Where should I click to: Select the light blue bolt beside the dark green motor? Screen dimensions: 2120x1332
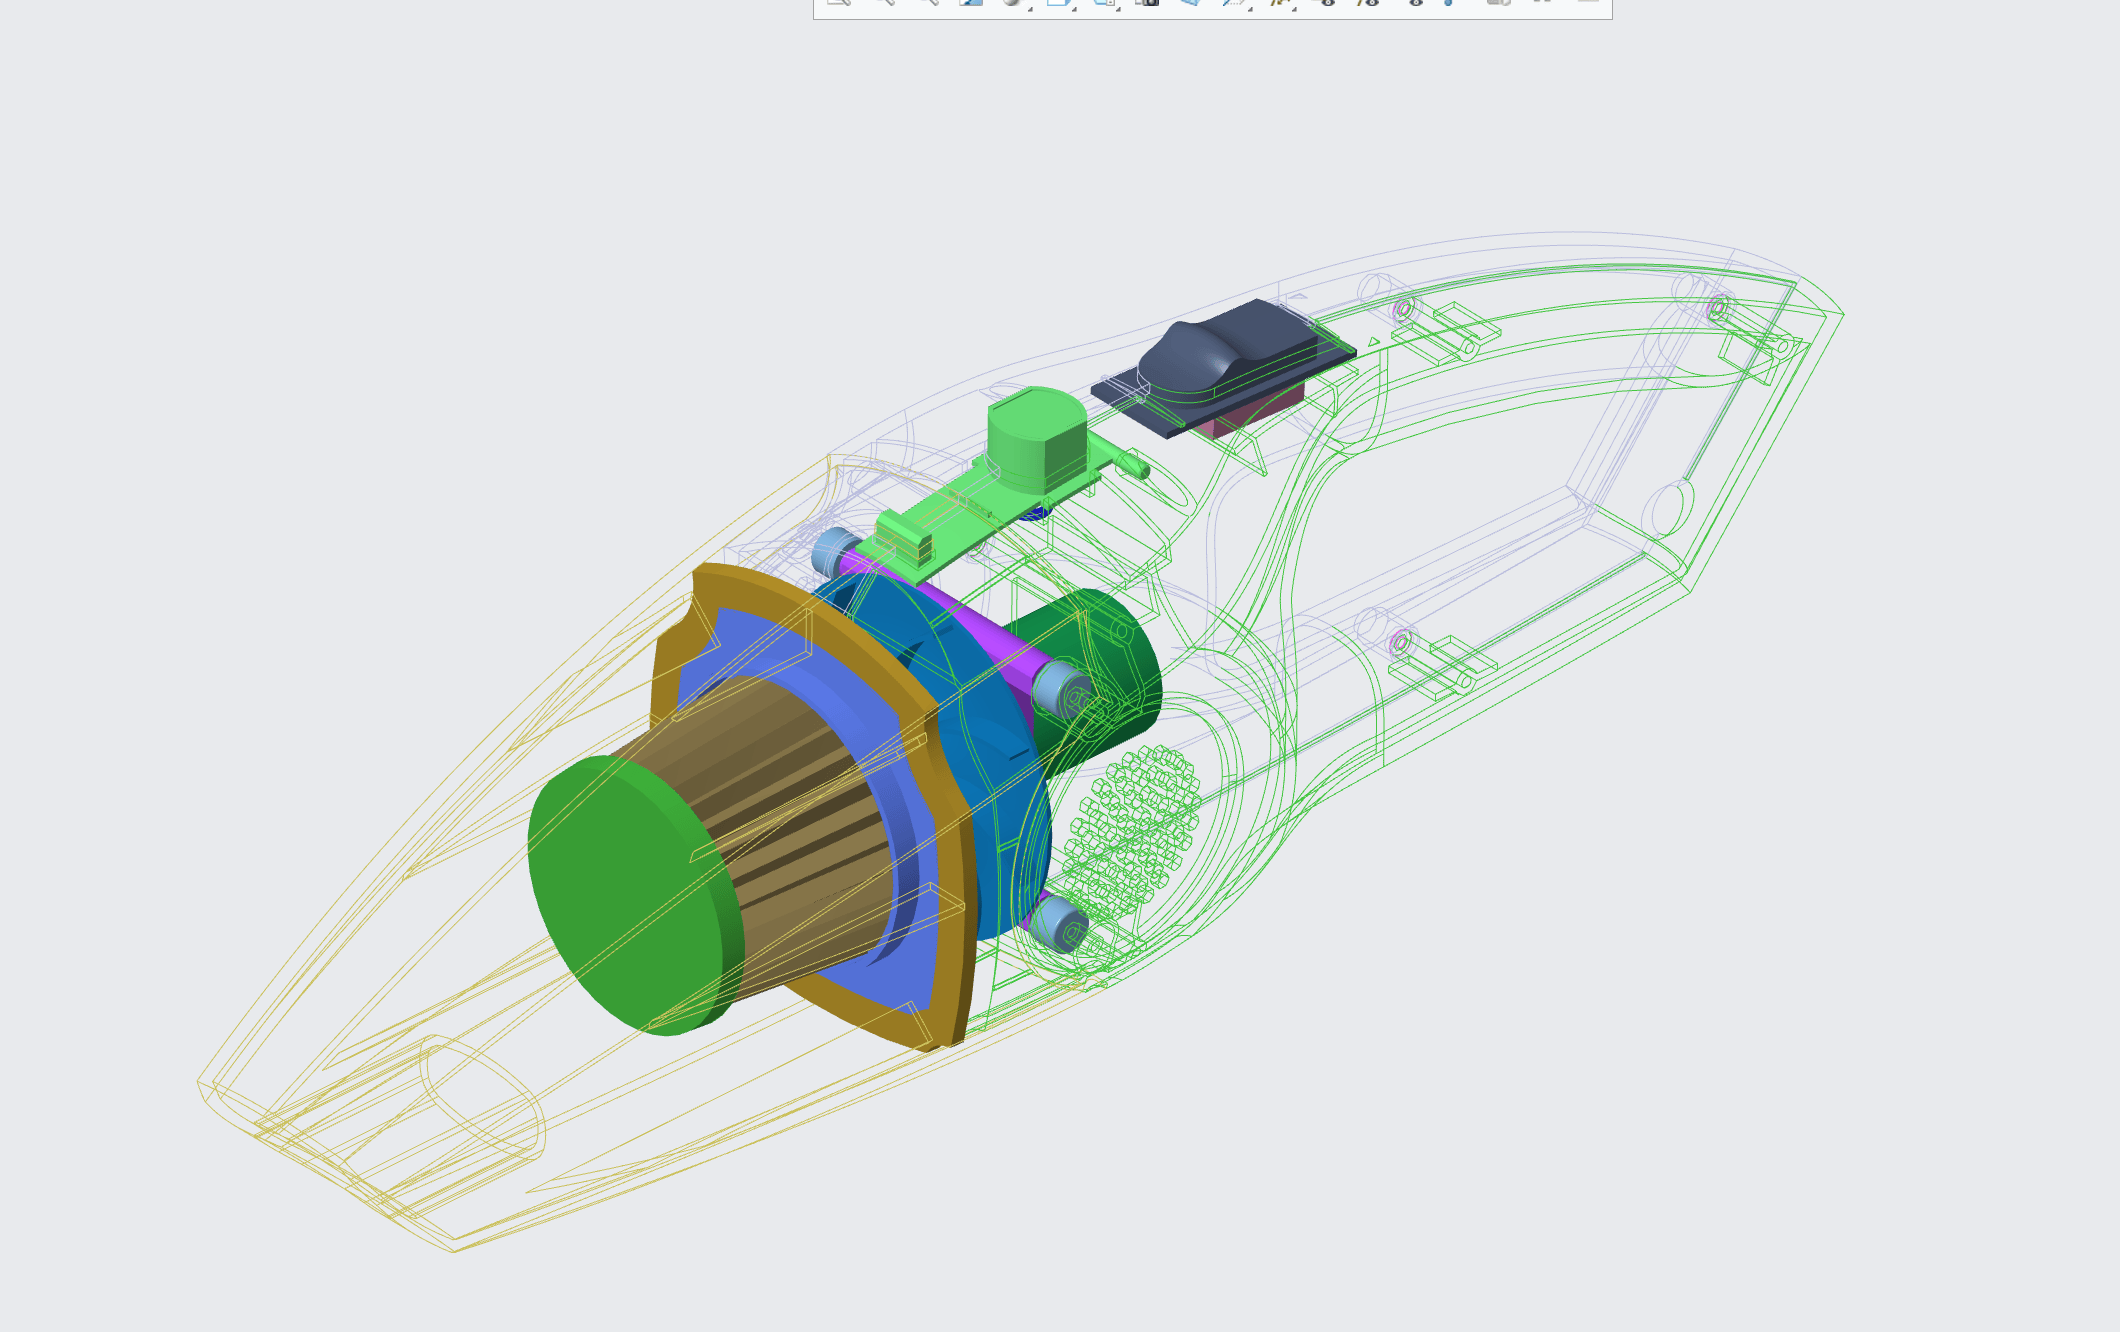(x=1062, y=689)
